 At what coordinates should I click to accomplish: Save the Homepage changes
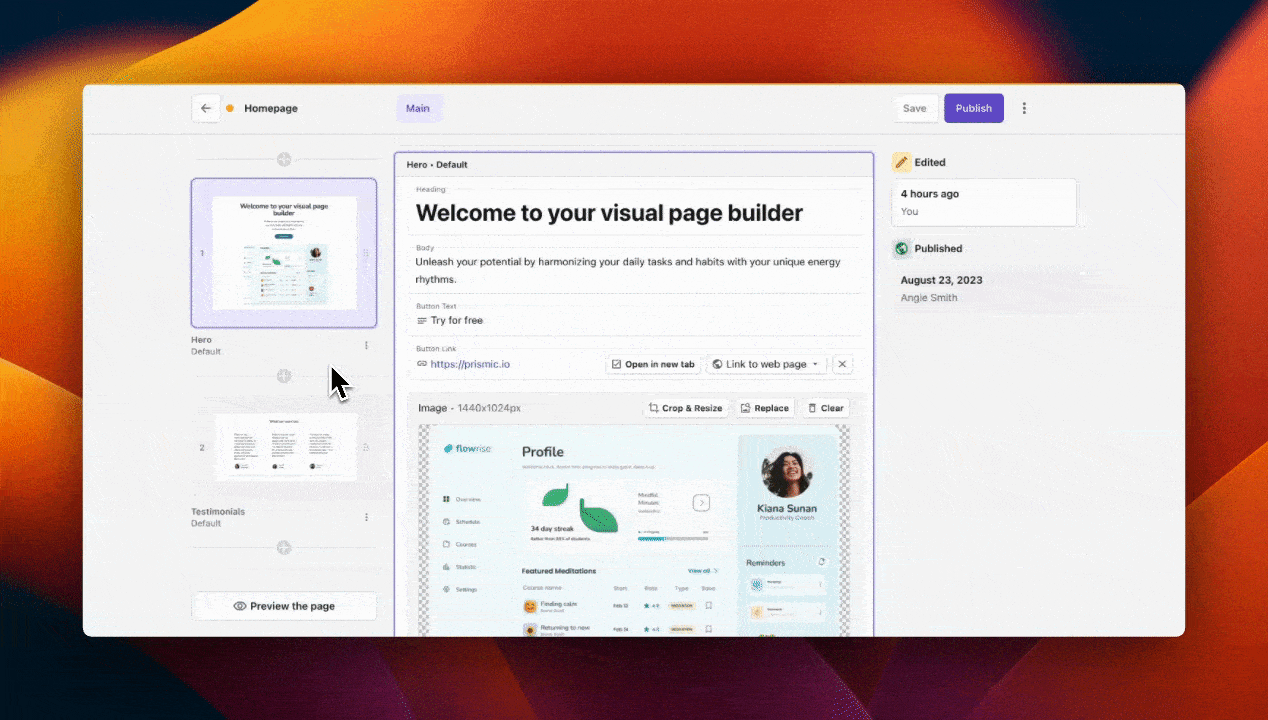click(x=915, y=108)
